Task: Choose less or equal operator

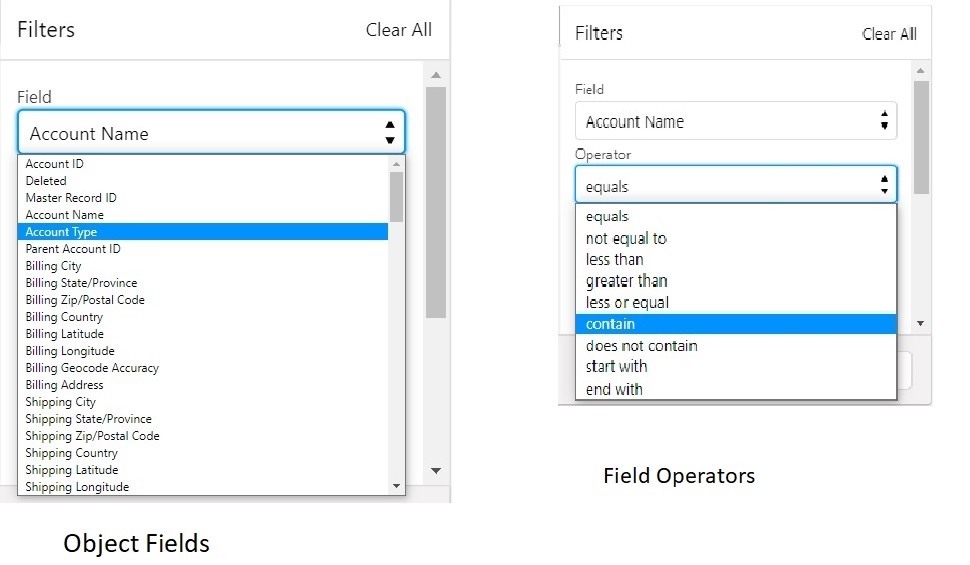Action: click(x=736, y=303)
